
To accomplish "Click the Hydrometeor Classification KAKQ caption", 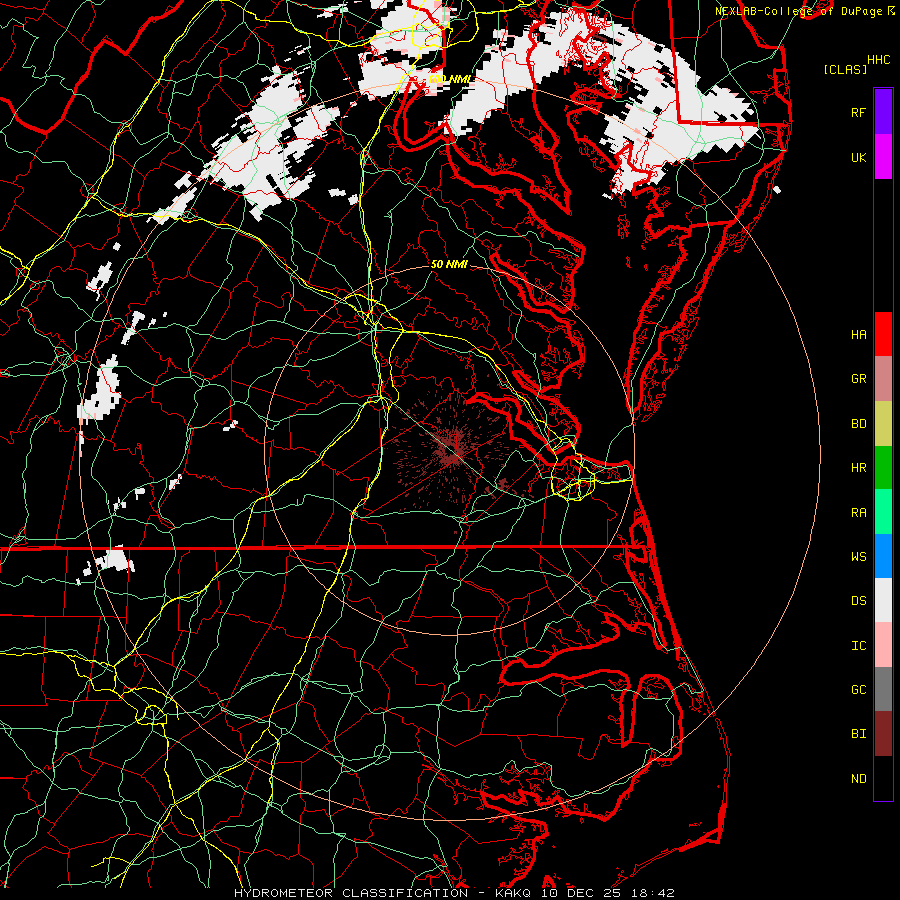I will tap(454, 893).
